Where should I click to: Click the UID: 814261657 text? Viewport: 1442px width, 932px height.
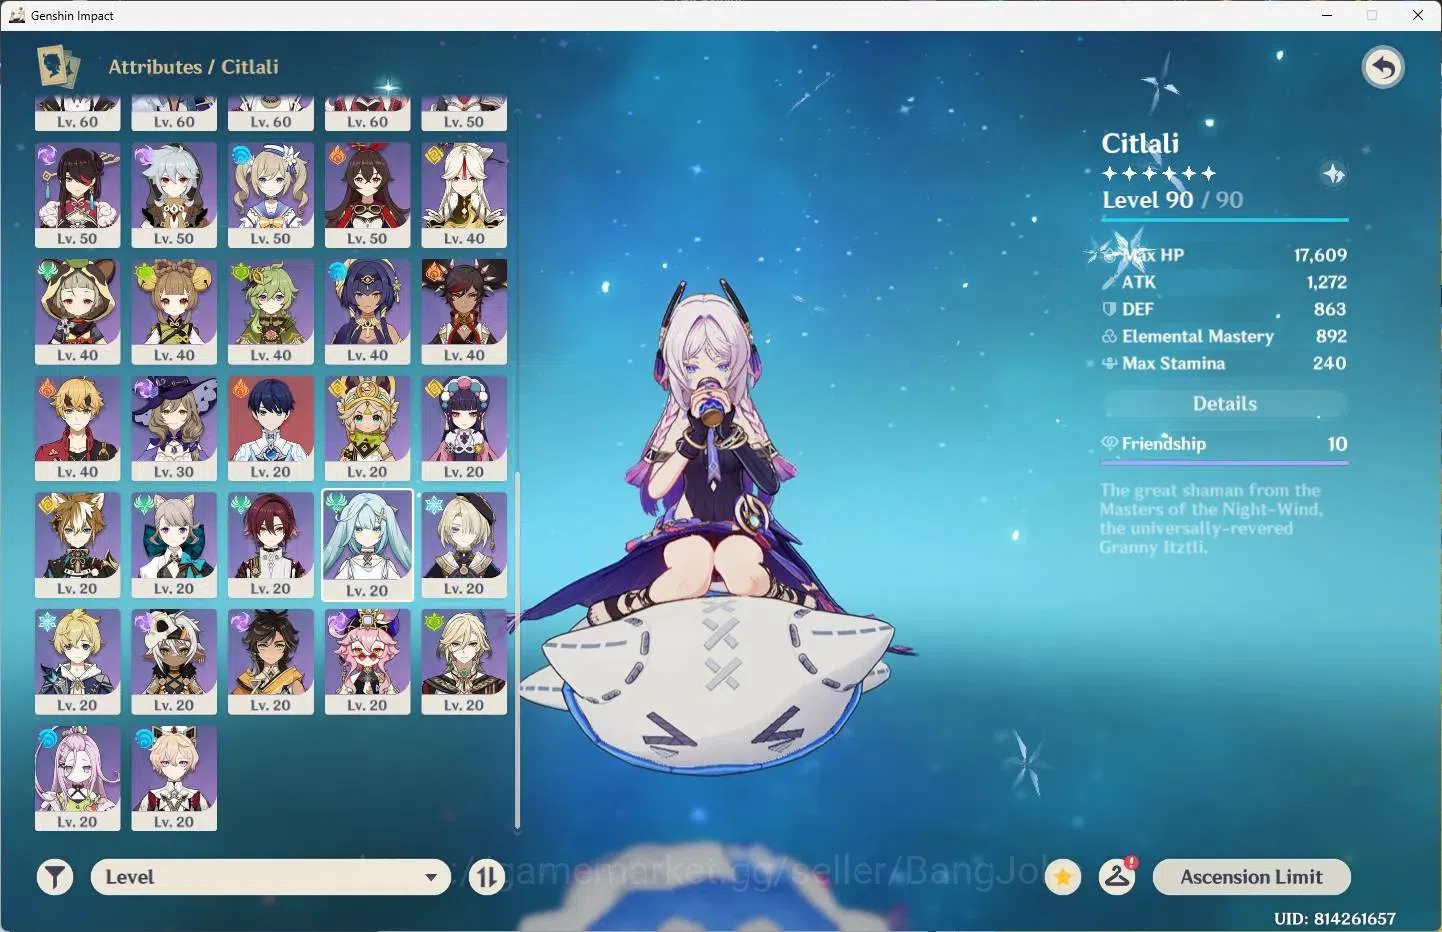pyautogui.click(x=1334, y=918)
